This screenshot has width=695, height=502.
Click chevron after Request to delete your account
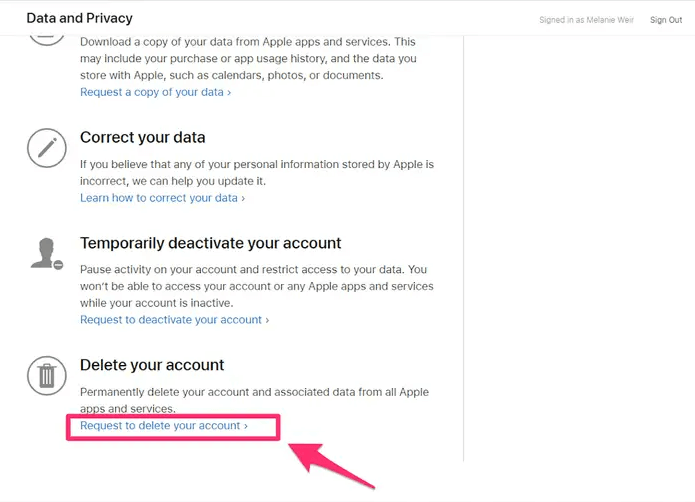click(x=246, y=426)
